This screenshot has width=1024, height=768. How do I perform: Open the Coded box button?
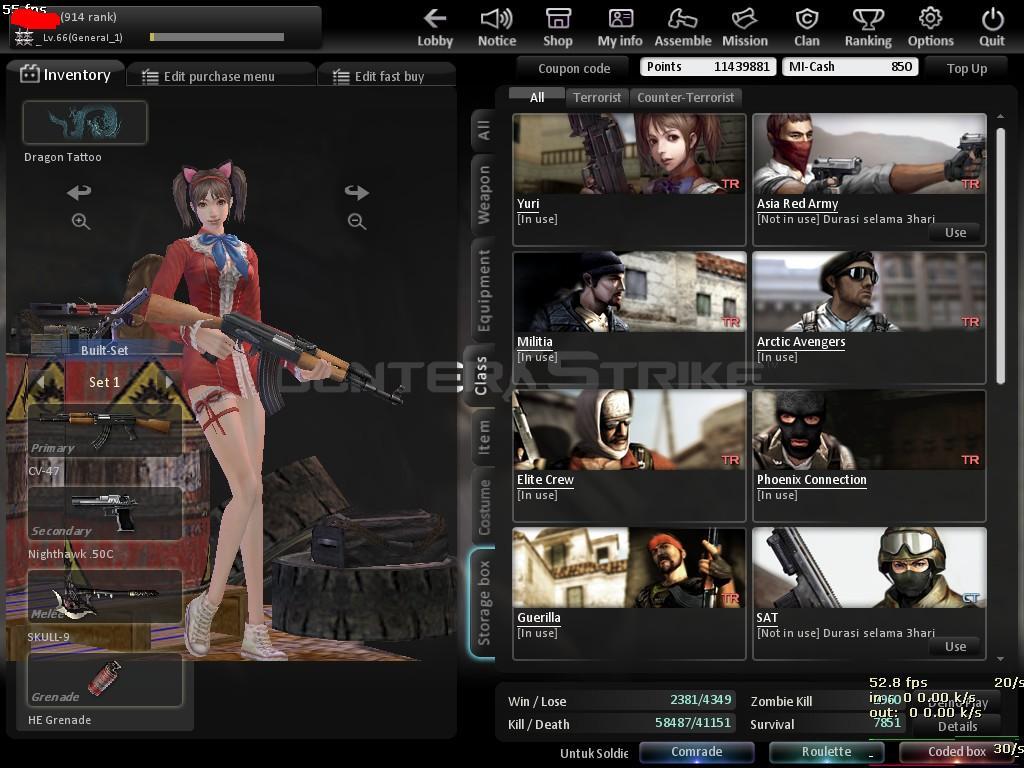point(957,752)
